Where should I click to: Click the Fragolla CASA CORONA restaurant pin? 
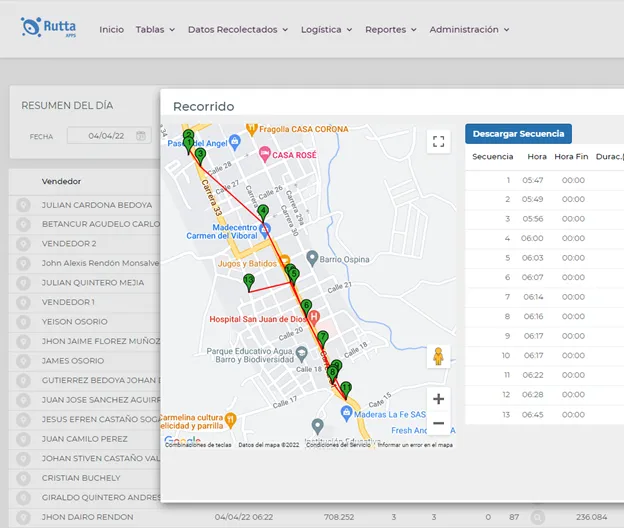[252, 129]
